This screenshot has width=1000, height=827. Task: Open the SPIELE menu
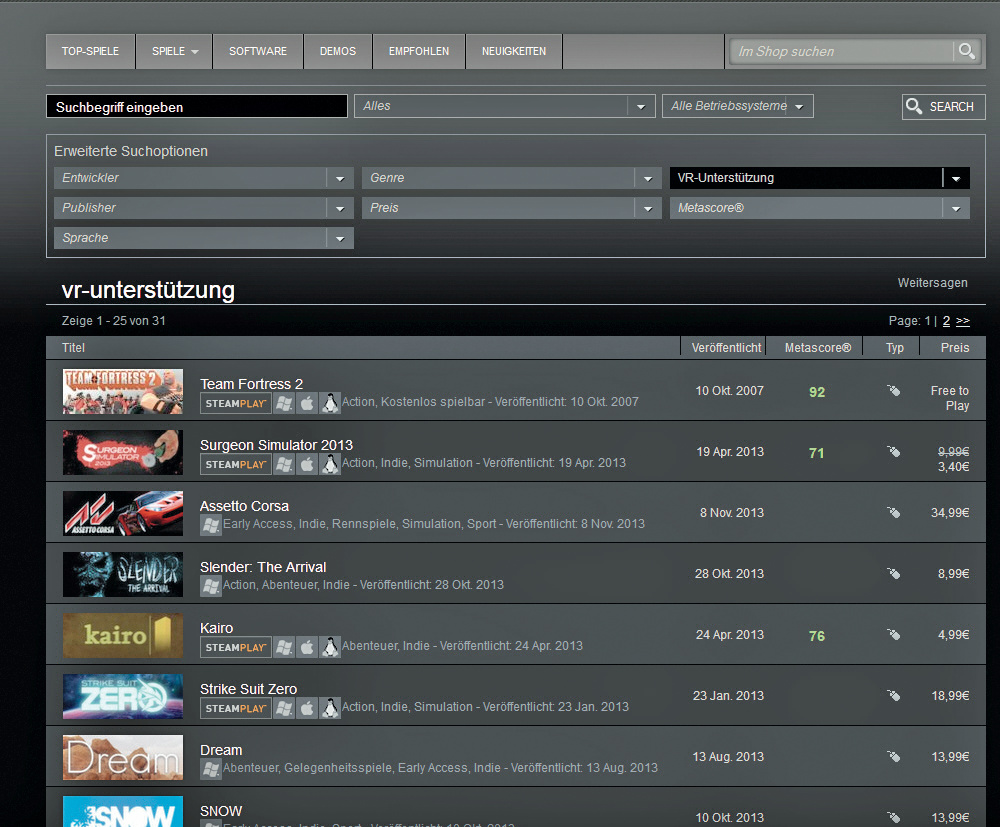[x=175, y=51]
